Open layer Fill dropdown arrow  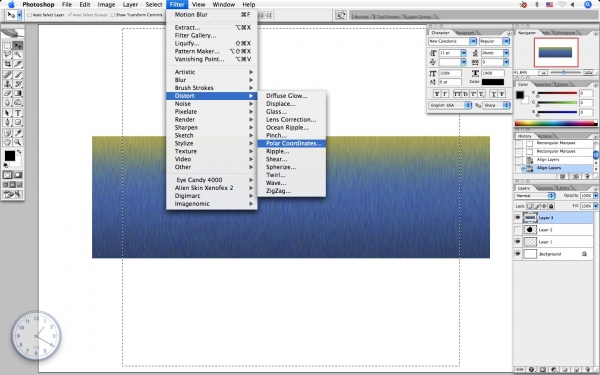pyautogui.click(x=596, y=206)
